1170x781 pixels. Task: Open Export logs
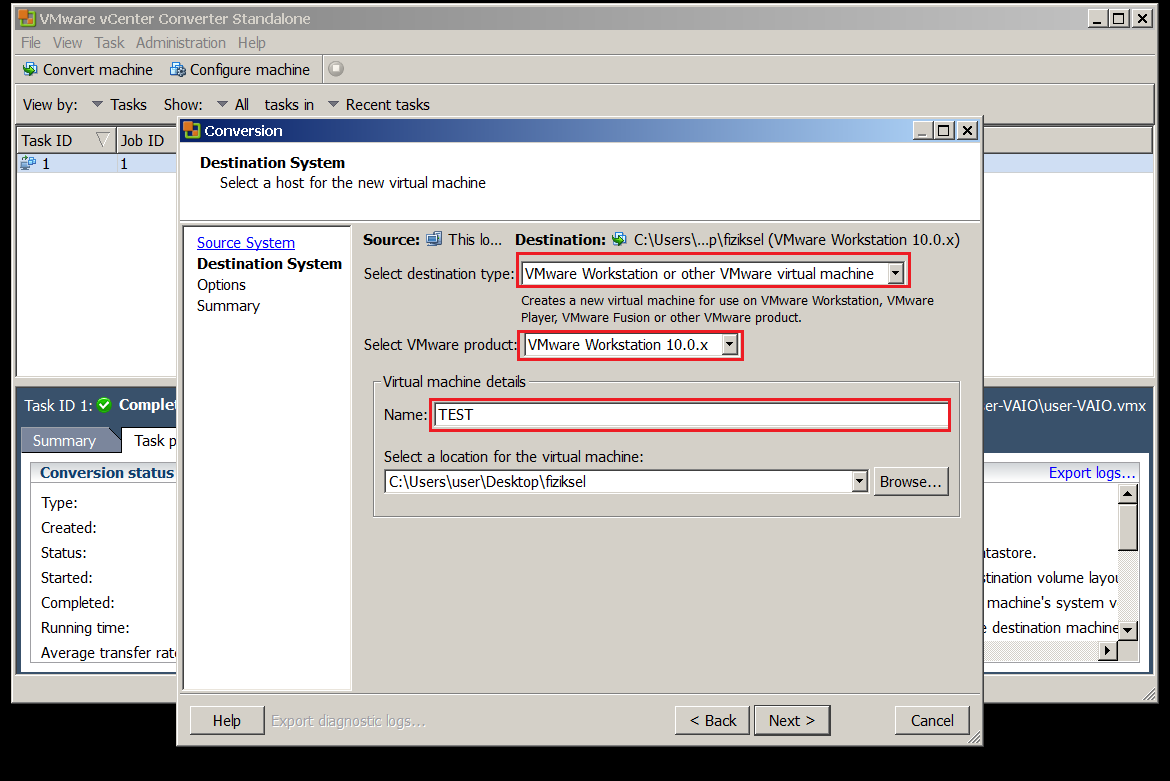[1091, 472]
